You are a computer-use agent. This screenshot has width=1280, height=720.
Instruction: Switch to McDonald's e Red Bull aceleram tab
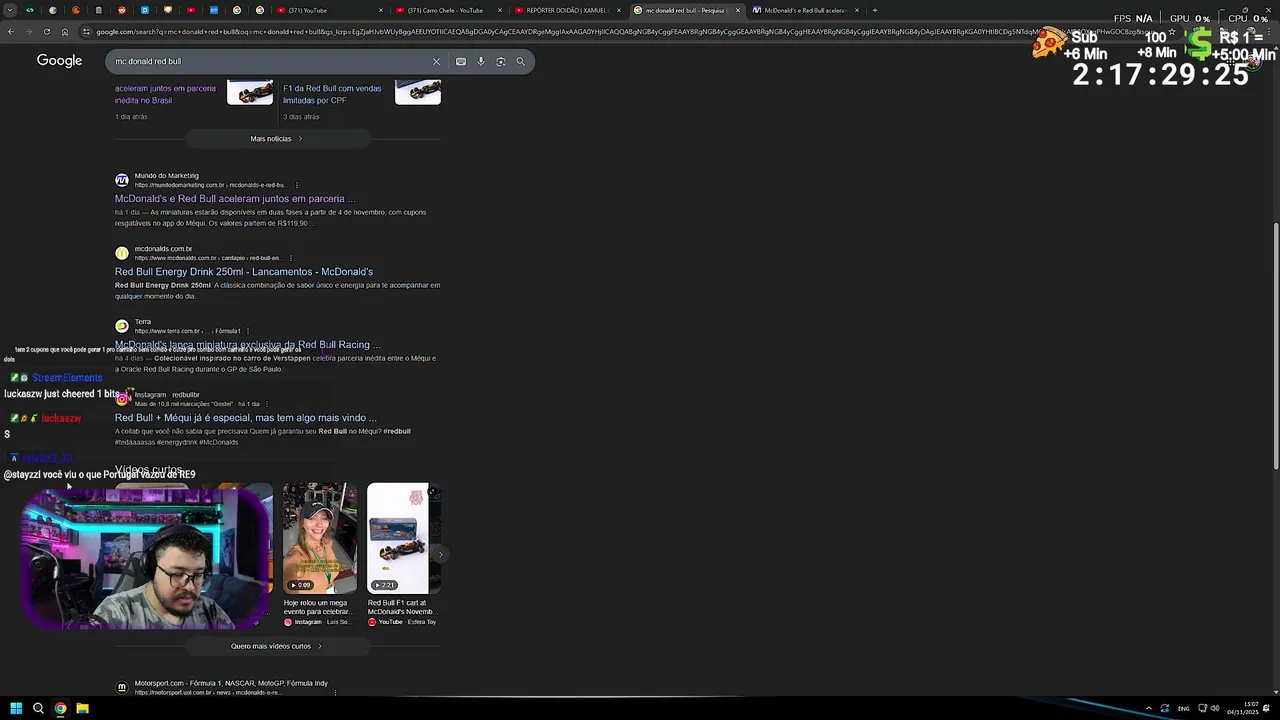(805, 10)
